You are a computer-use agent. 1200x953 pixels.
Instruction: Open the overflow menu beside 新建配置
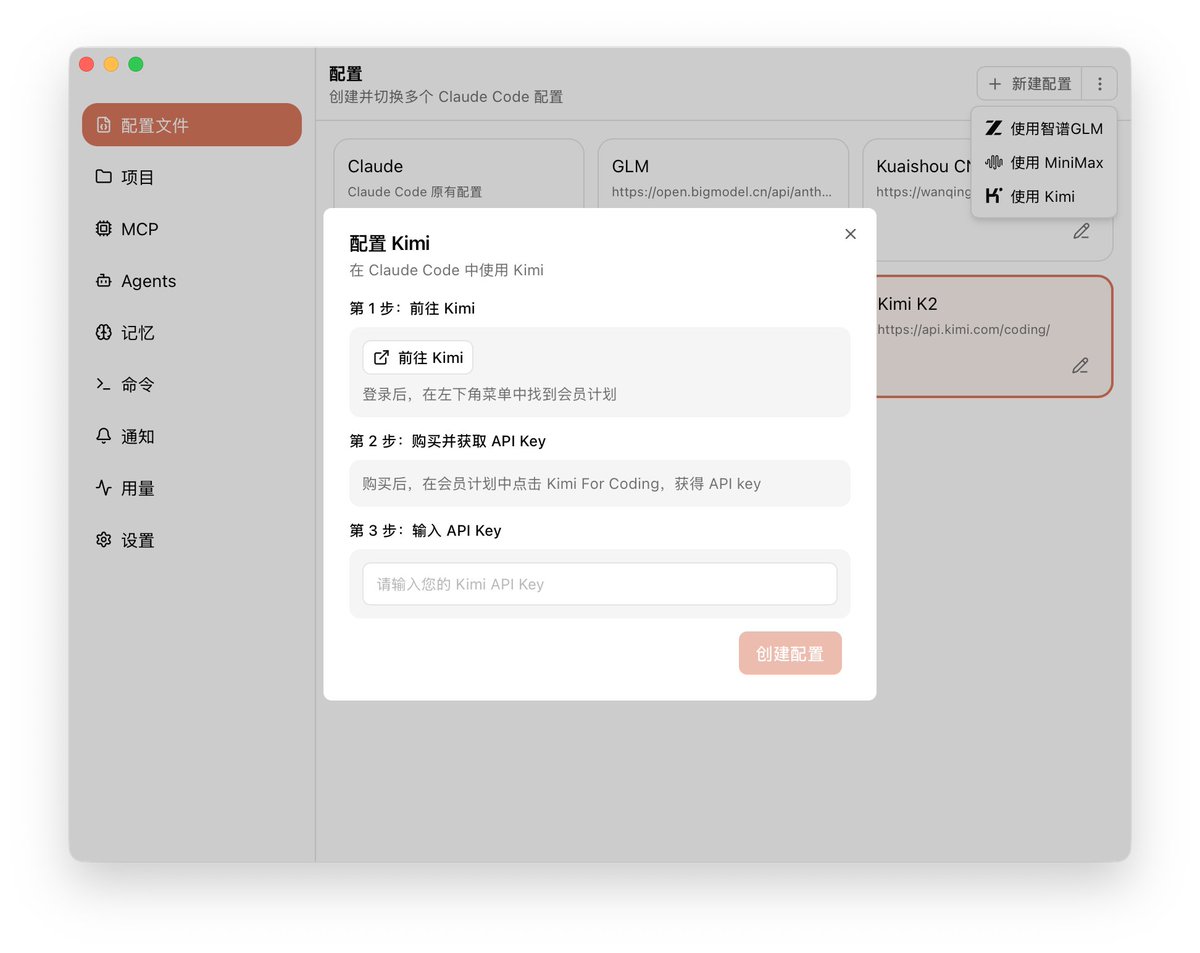pyautogui.click(x=1099, y=83)
